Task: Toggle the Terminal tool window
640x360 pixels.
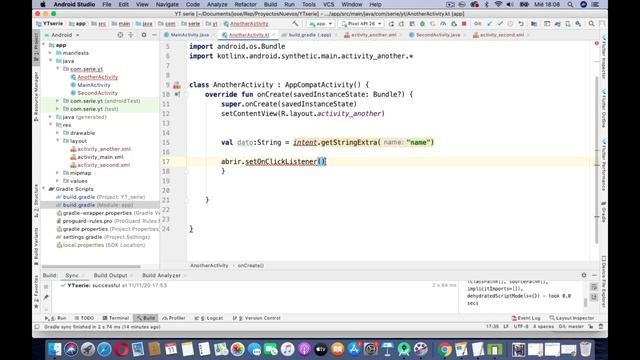Action: point(116,318)
